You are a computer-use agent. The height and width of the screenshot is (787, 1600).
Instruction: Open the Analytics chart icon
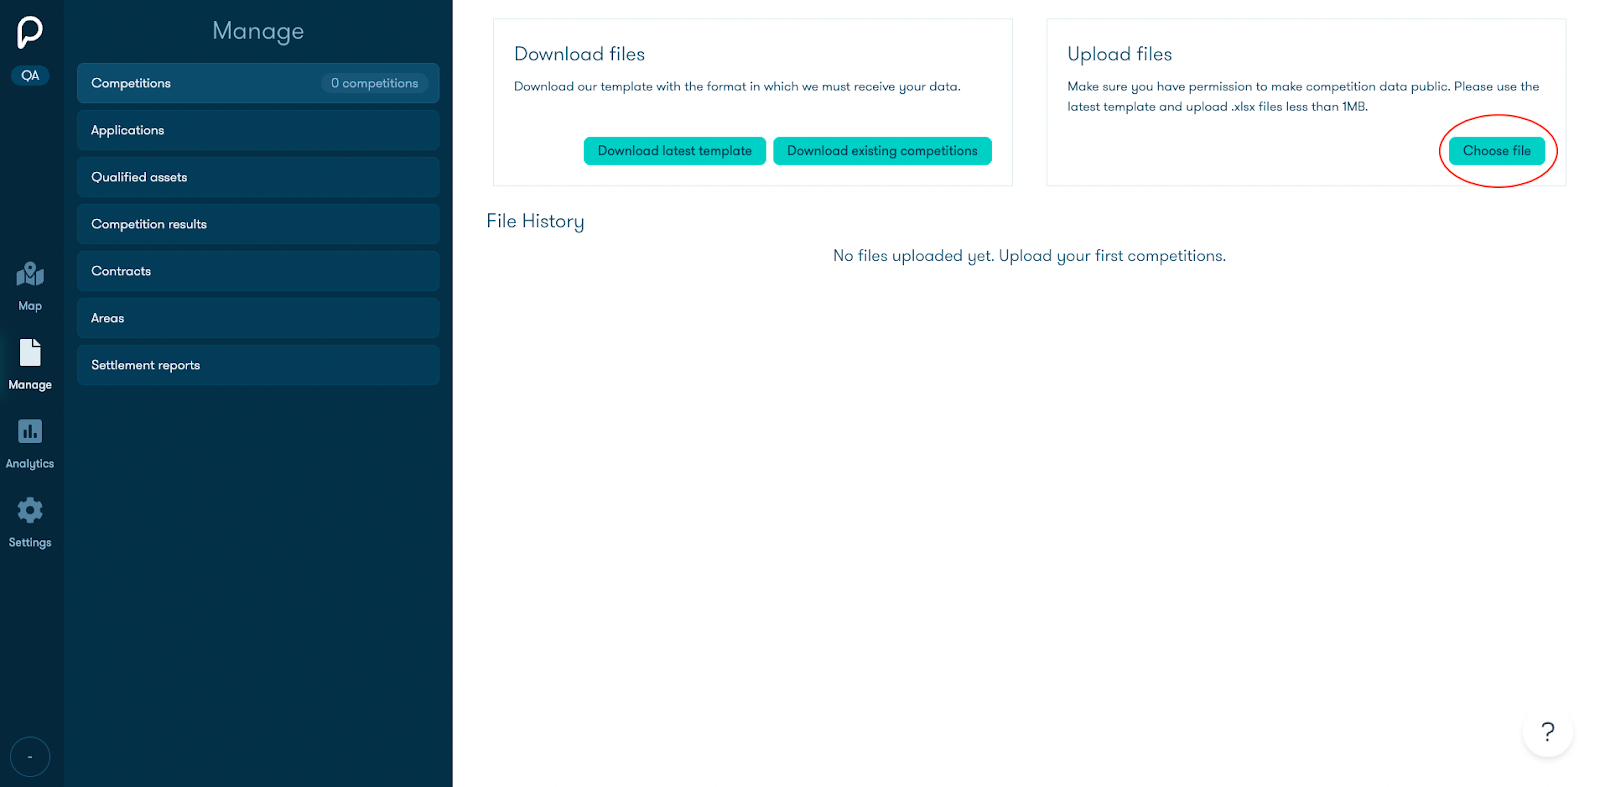pos(30,431)
